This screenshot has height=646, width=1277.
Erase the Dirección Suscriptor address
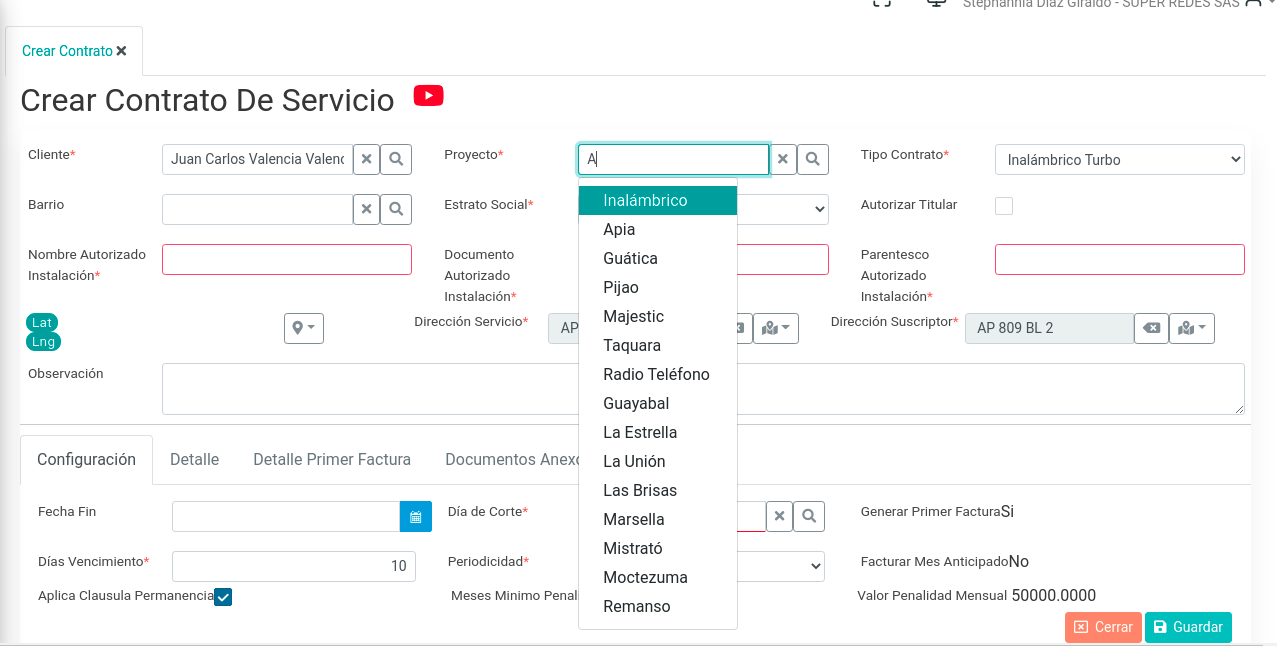1151,328
